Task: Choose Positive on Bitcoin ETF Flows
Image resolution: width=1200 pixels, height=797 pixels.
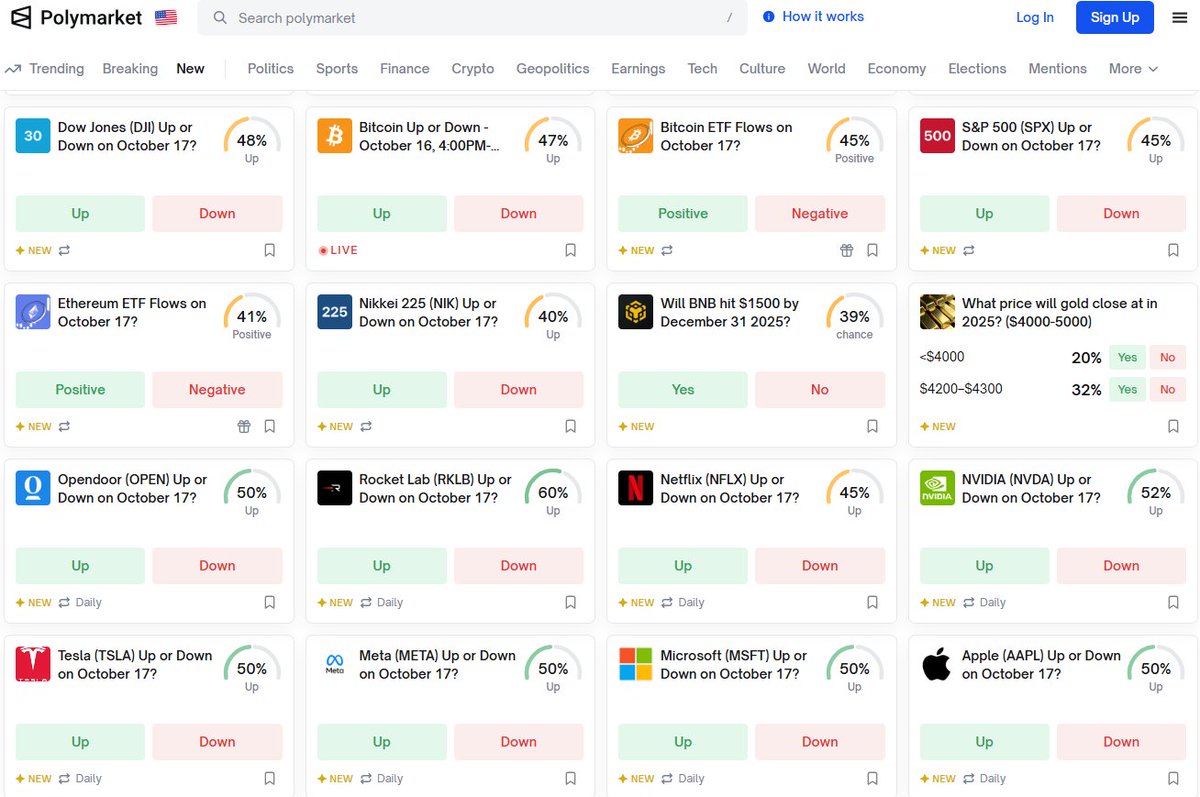Action: [x=683, y=213]
